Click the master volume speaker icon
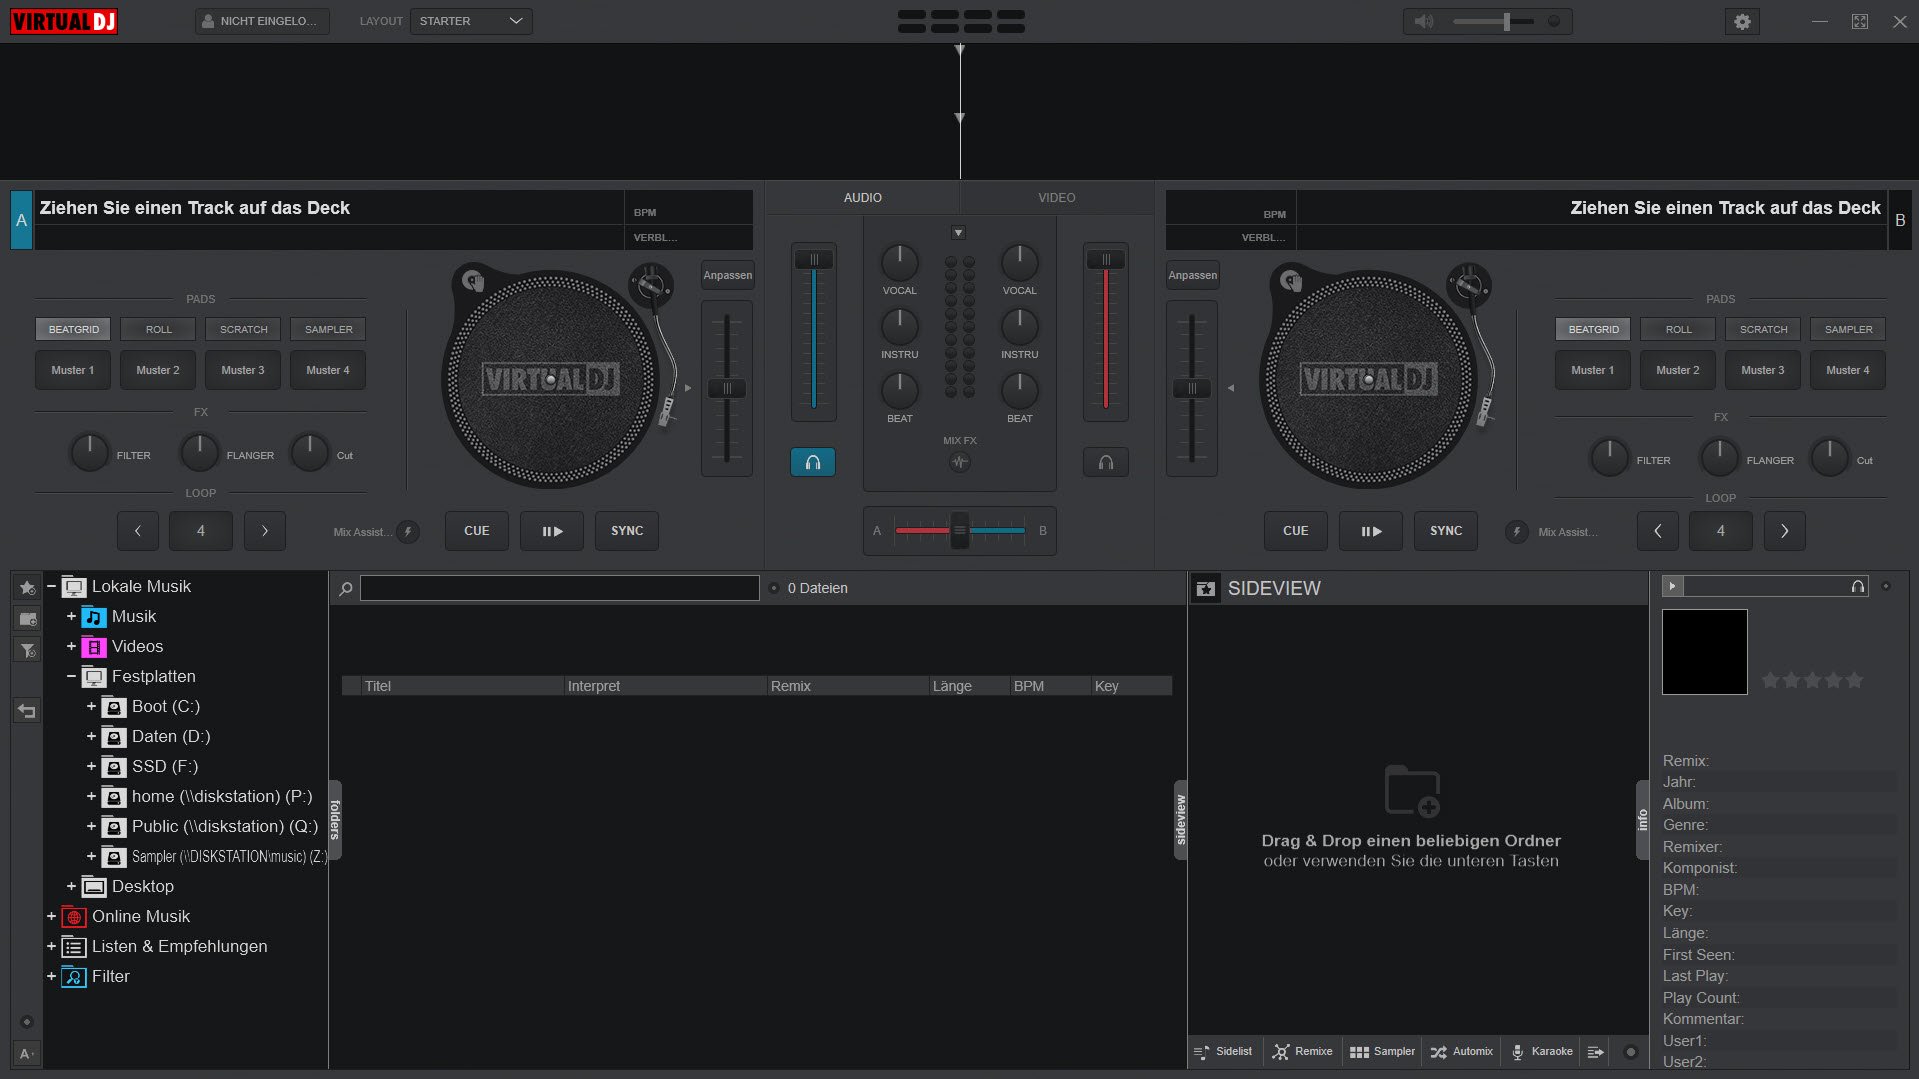This screenshot has height=1079, width=1919. 1424,22
